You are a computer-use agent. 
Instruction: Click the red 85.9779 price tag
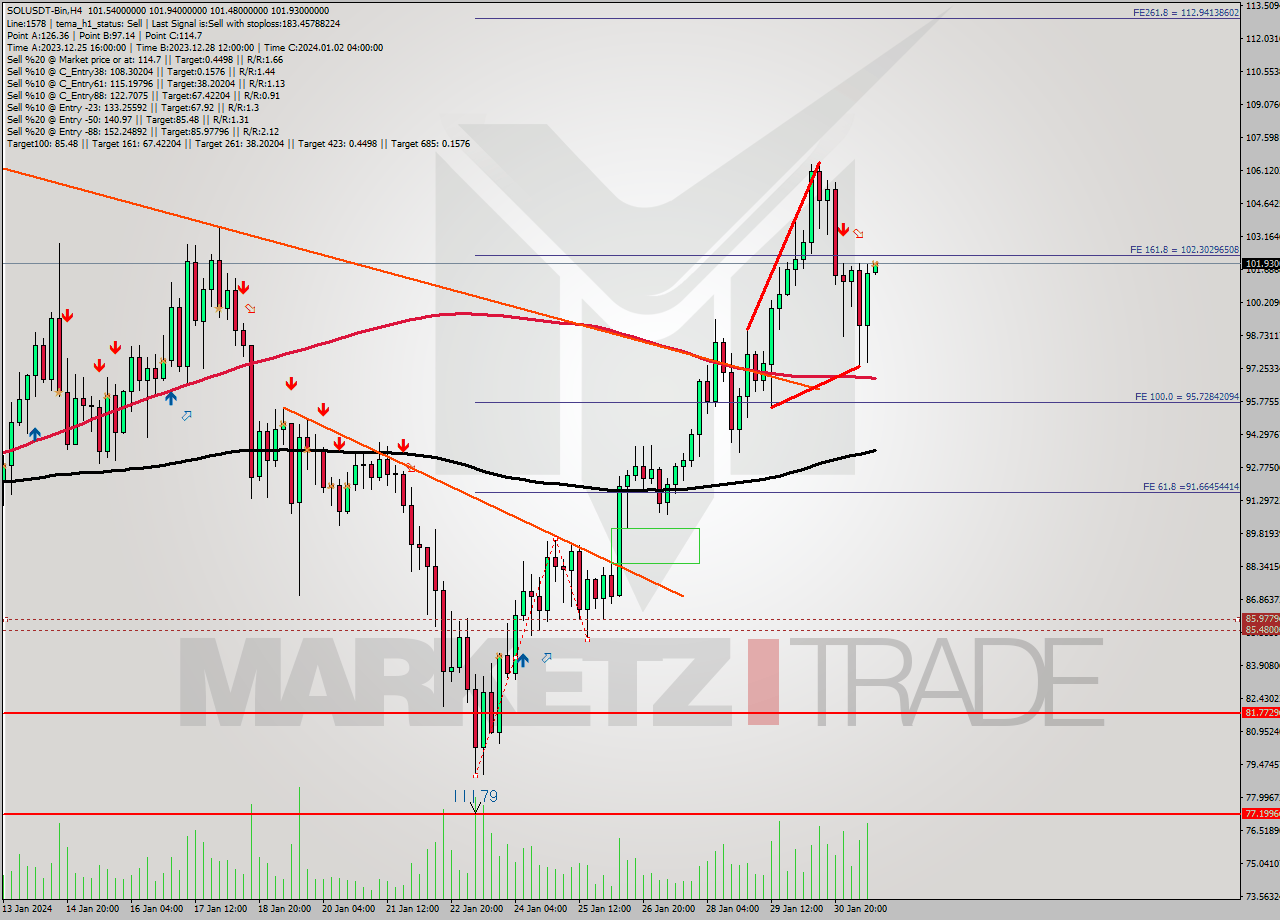tap(1261, 619)
